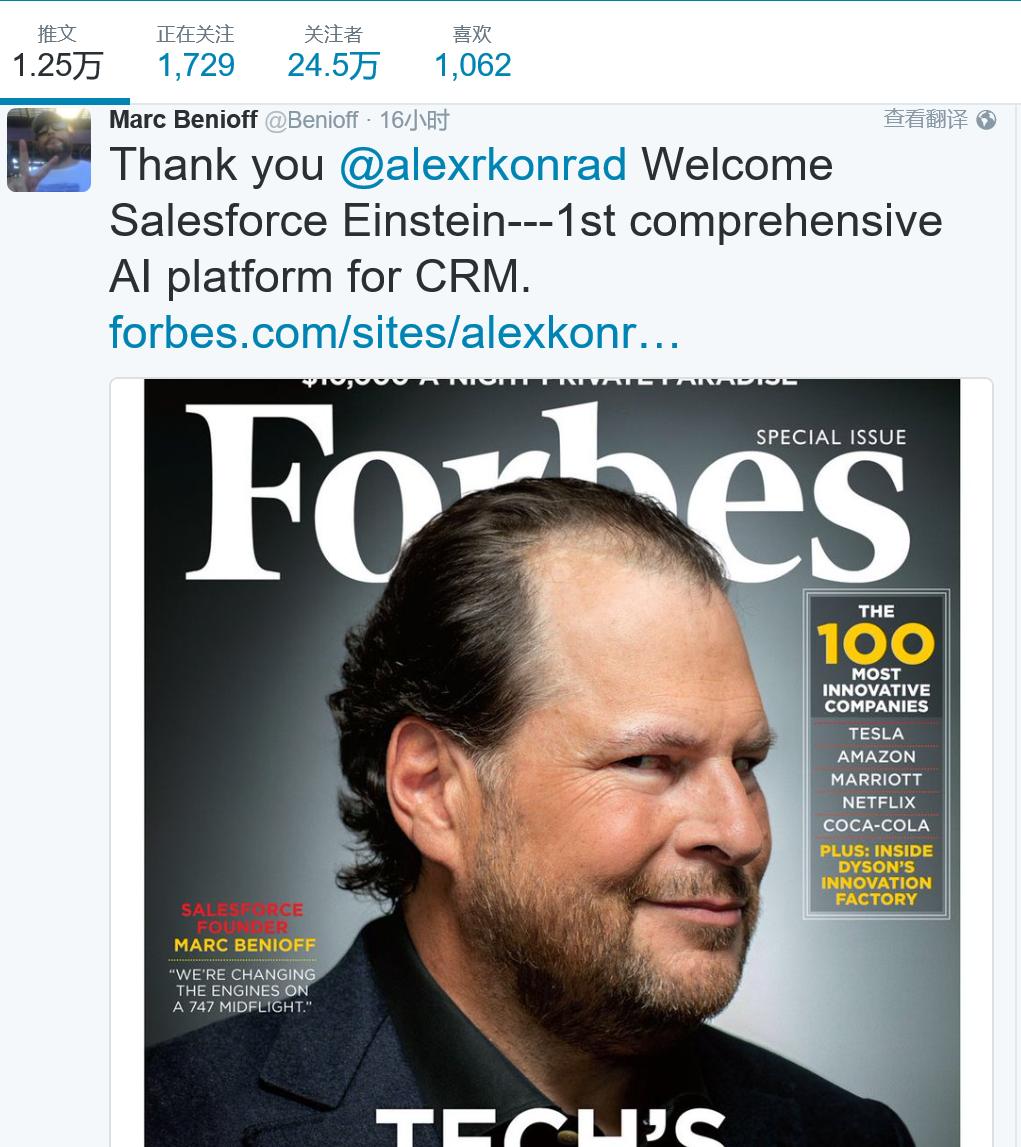Viewport: 1021px width, 1147px height.
Task: Open the 关注者 followers tab
Action: pyautogui.click(x=333, y=35)
